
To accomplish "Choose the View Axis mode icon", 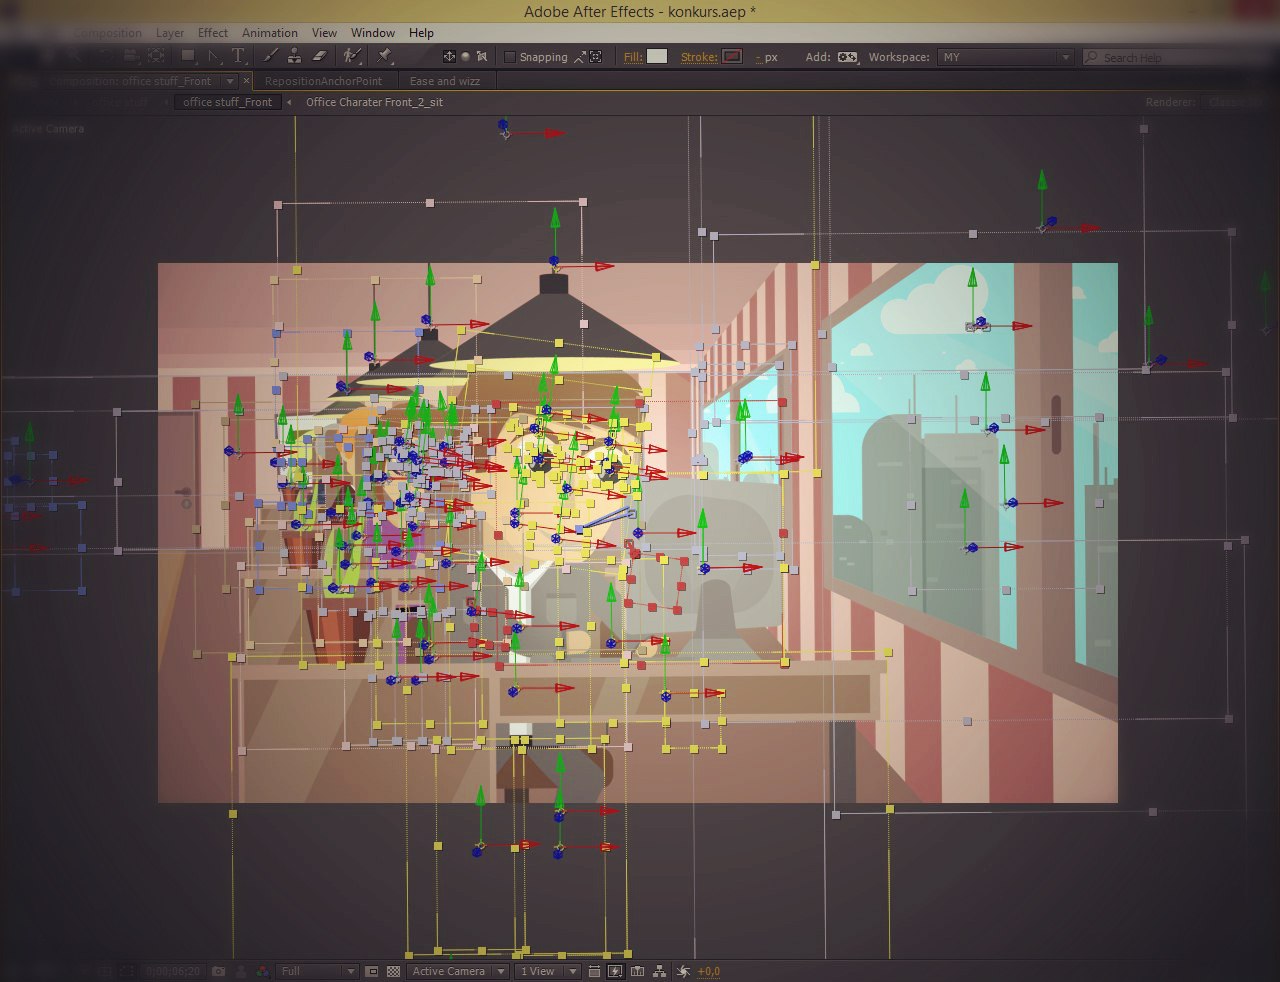I will pos(481,57).
